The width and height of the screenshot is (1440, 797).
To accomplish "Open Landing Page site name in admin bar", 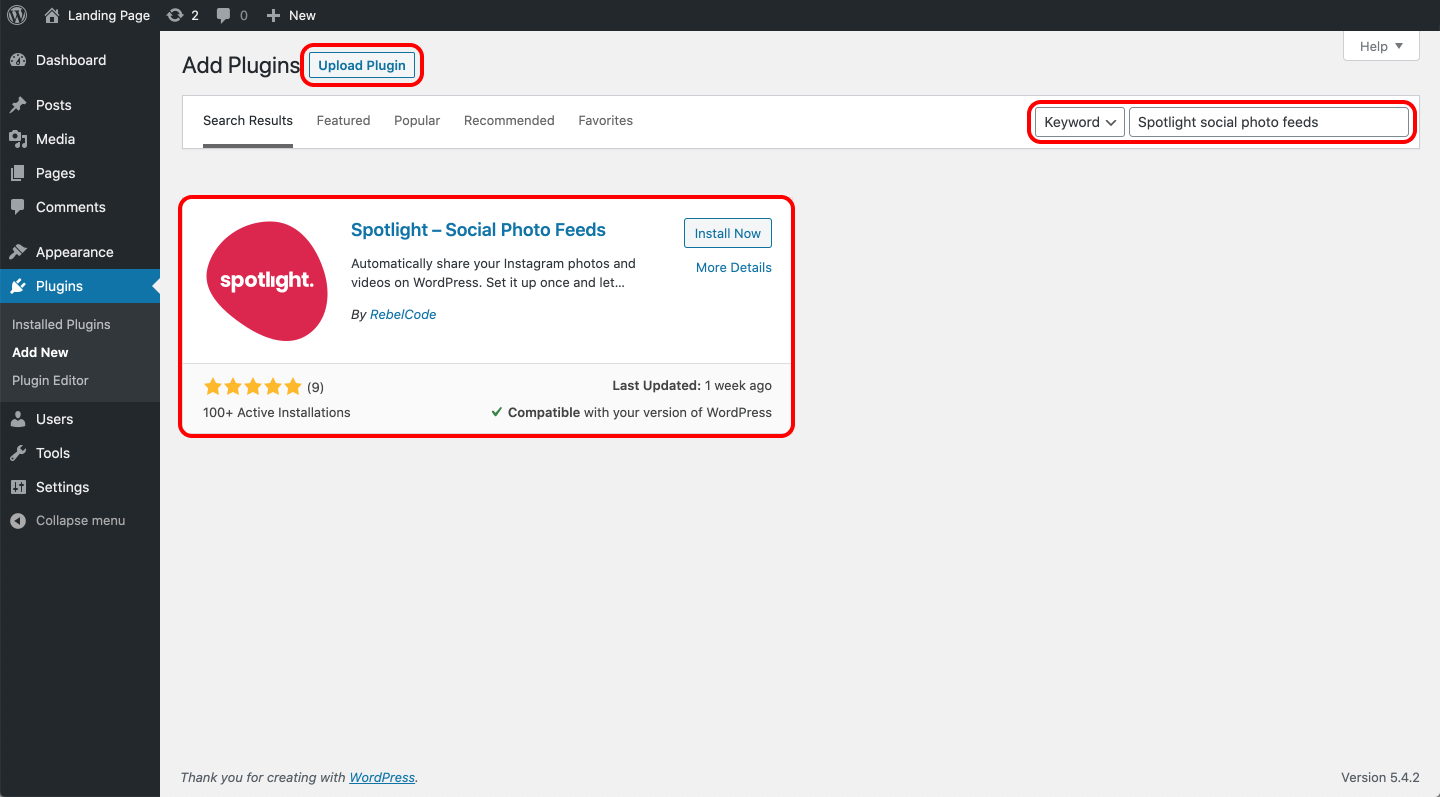I will click(x=109, y=15).
